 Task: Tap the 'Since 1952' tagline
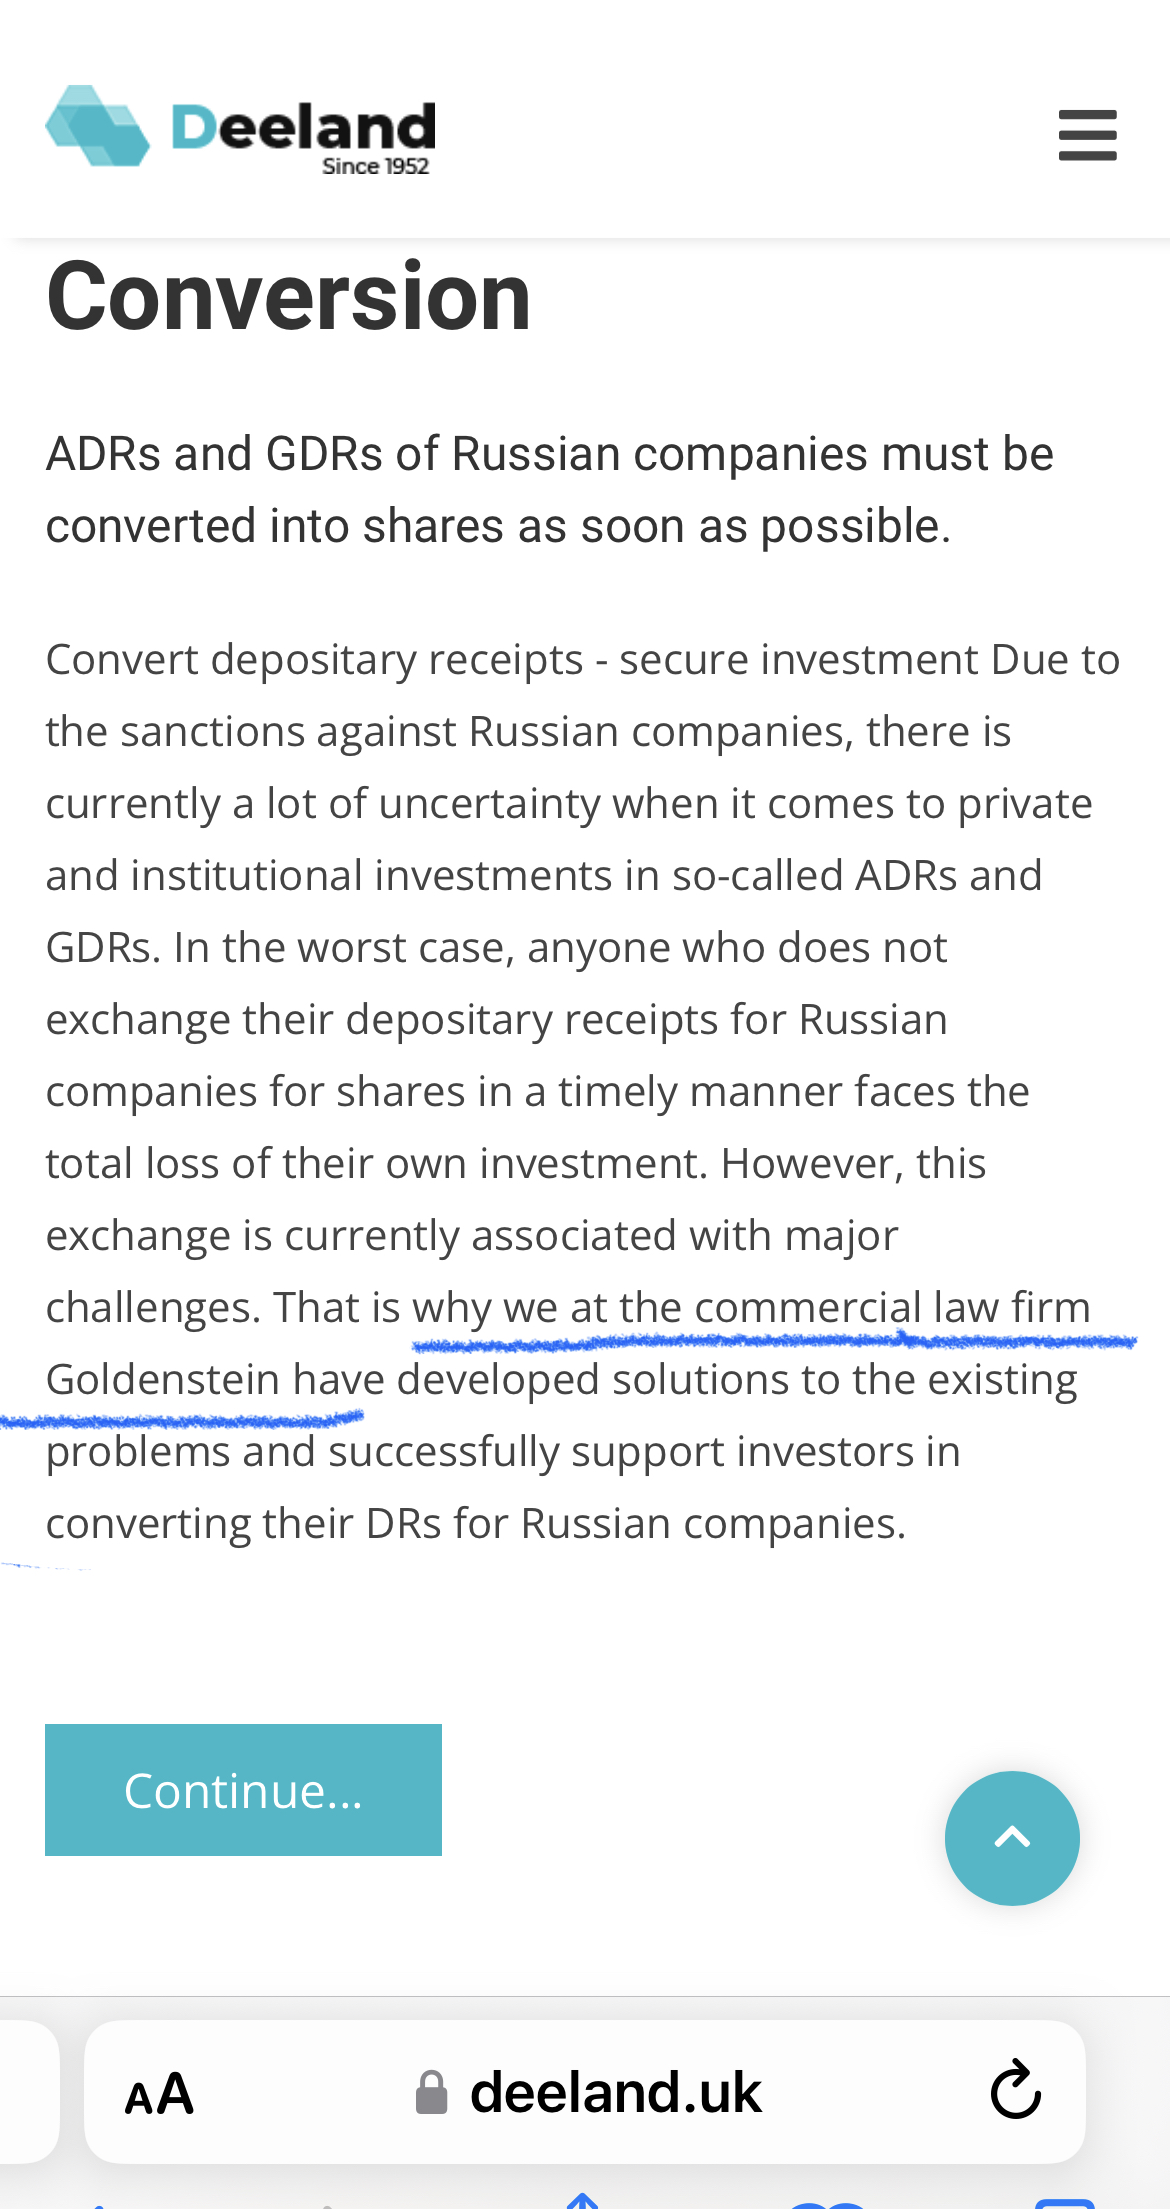coord(375,166)
